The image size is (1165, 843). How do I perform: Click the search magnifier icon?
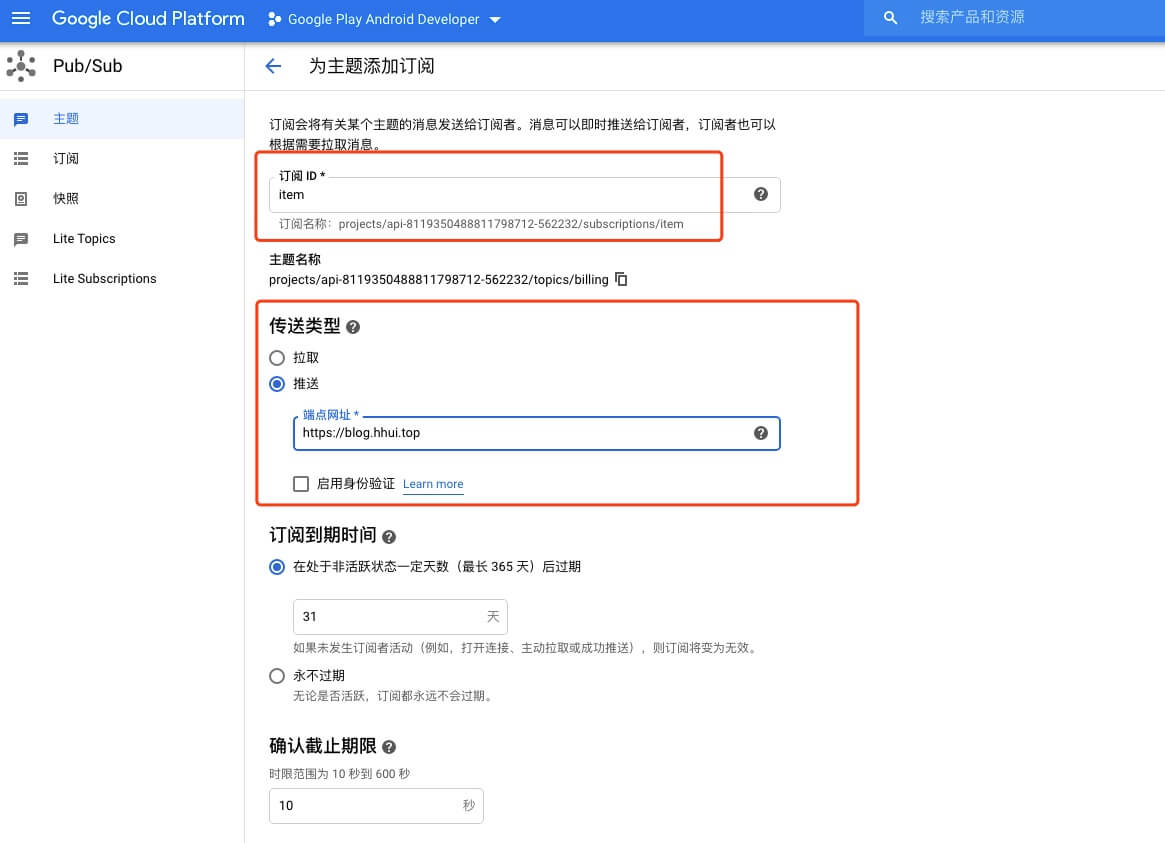[x=890, y=18]
